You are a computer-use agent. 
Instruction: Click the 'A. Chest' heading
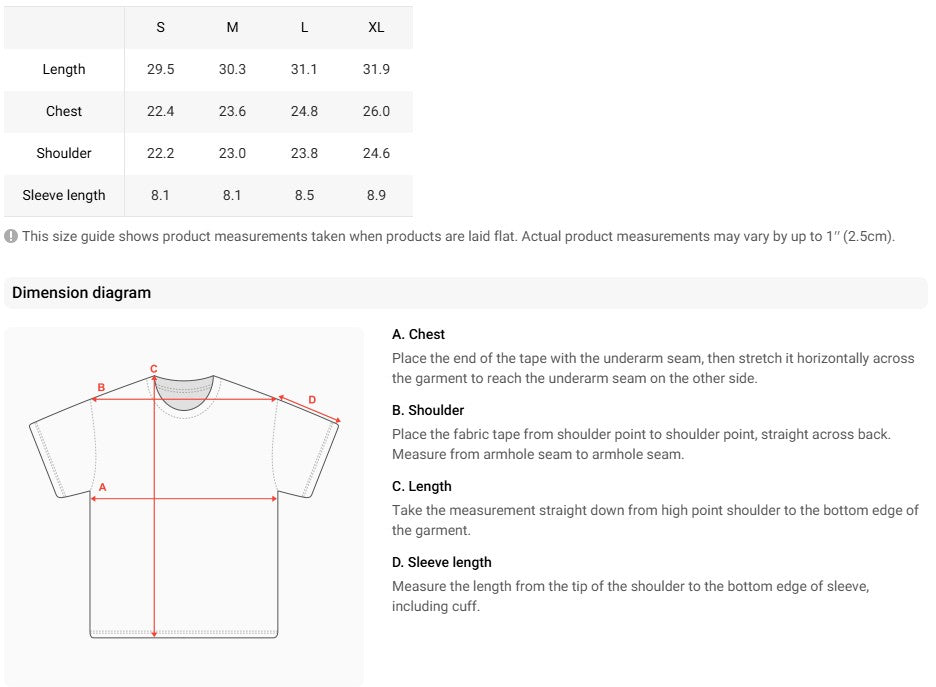tap(418, 334)
